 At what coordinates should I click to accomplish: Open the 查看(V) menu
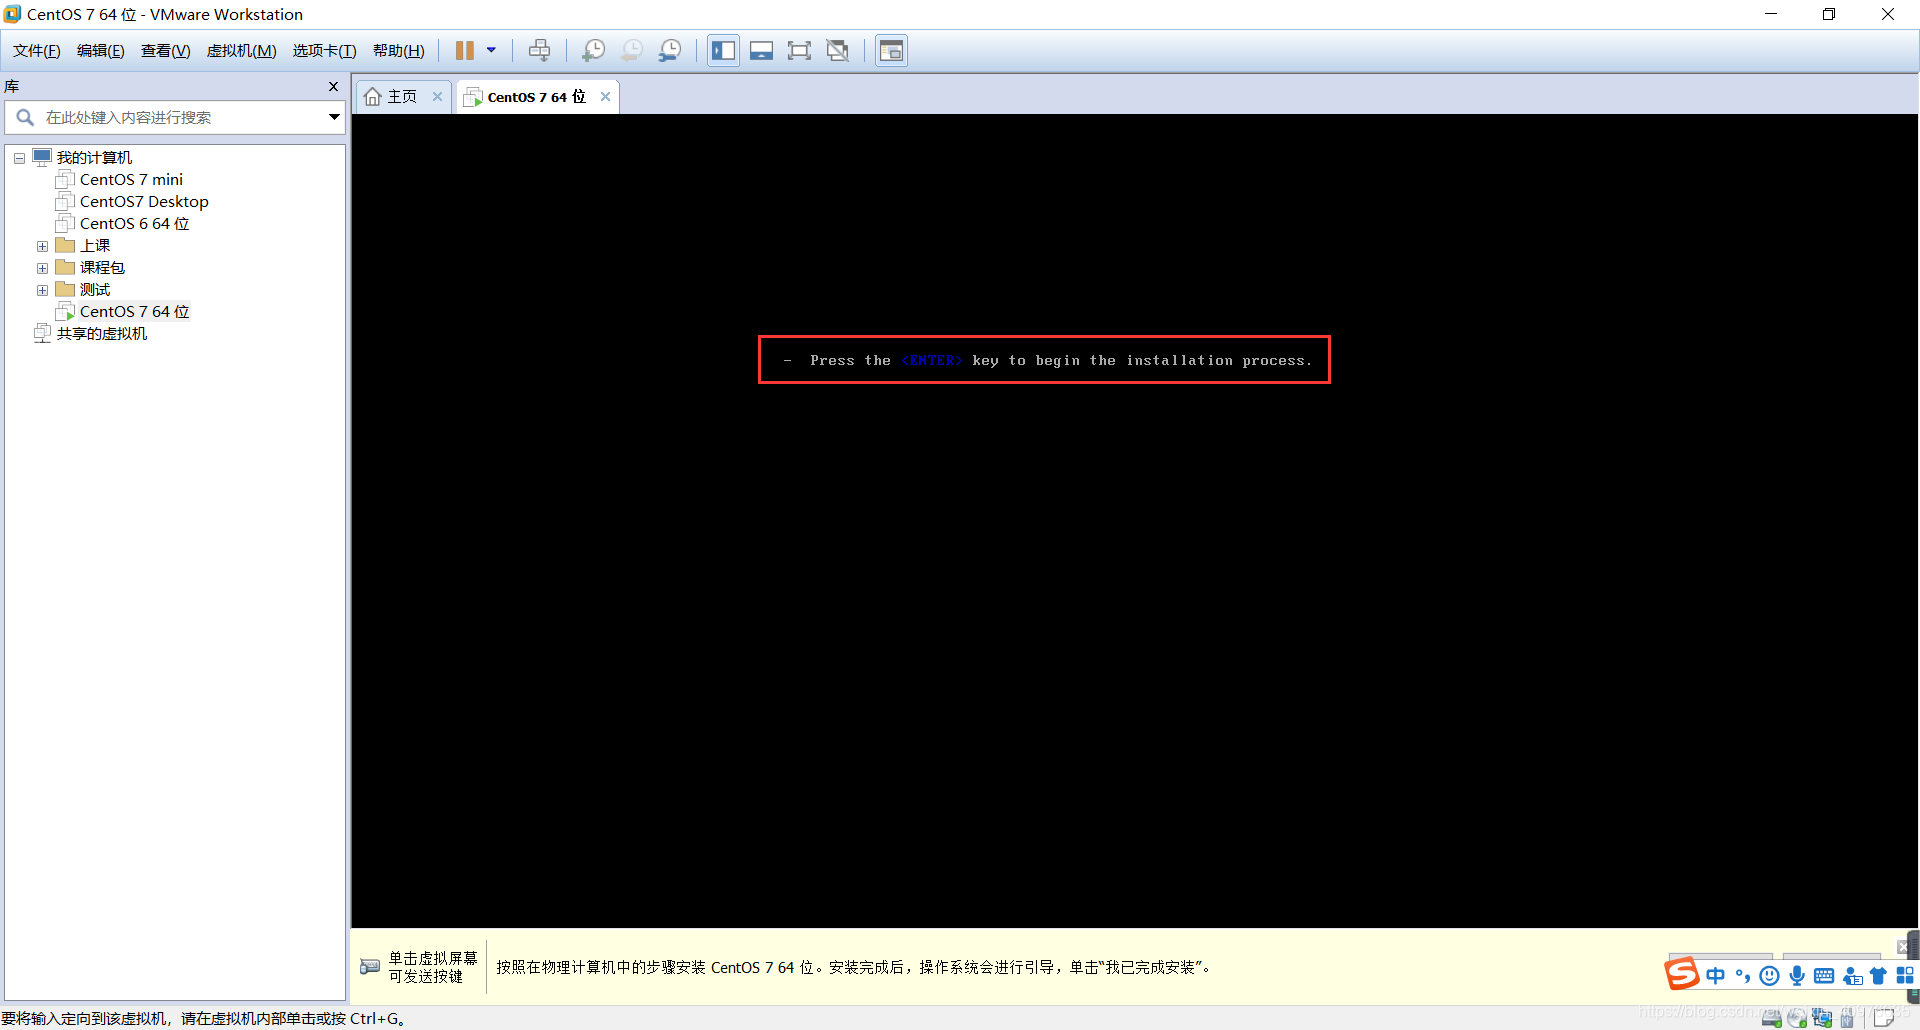pyautogui.click(x=165, y=51)
